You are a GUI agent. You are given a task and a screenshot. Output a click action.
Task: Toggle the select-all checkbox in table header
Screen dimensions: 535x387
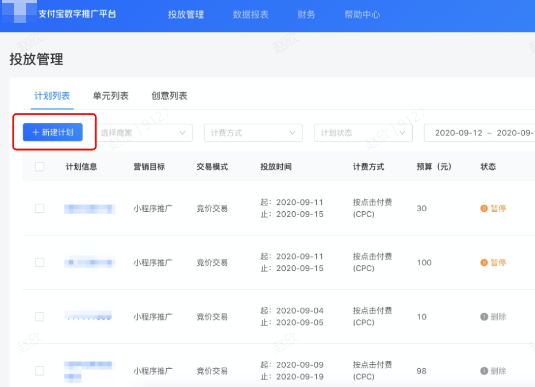(40, 167)
